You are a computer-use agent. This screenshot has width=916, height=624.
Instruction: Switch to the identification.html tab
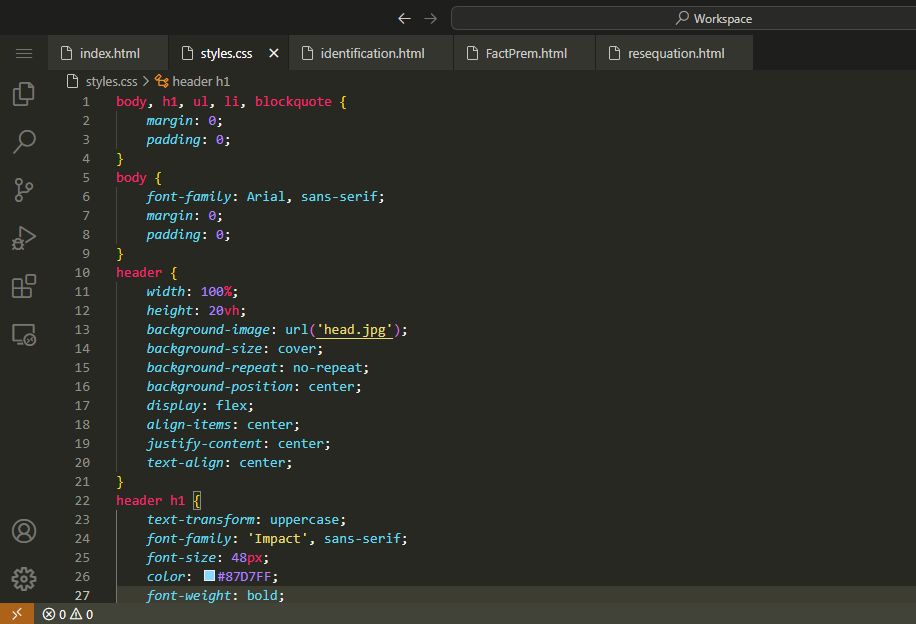coord(372,53)
